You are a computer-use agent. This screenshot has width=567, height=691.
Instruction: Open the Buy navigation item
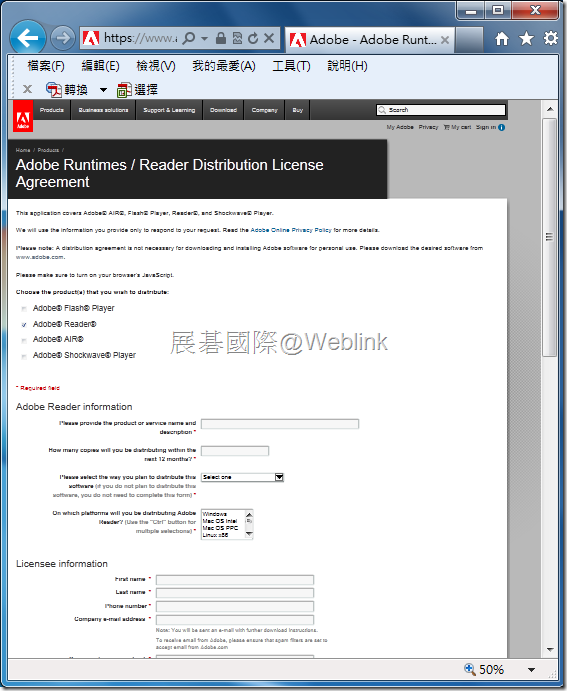point(298,110)
